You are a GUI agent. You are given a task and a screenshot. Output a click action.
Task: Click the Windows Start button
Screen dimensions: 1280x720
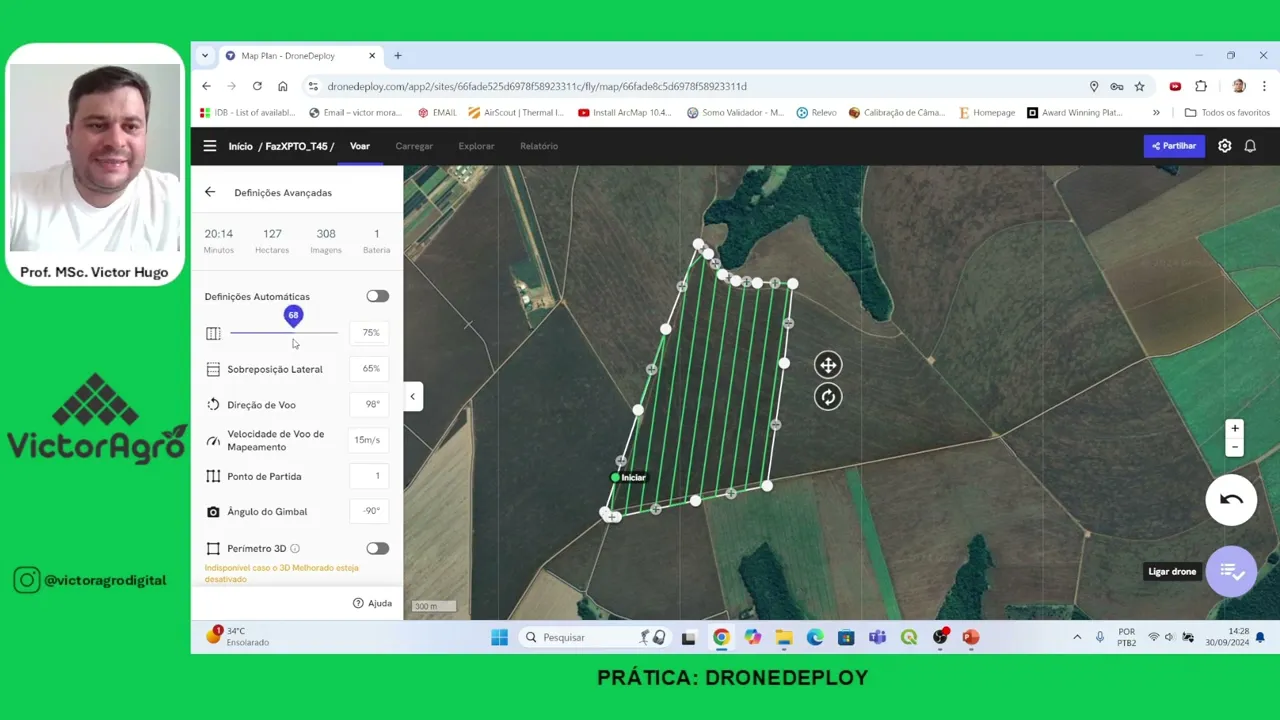499,637
